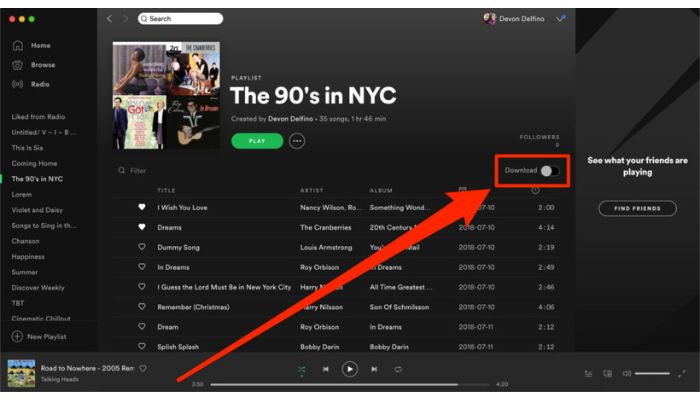700x400 pixels.
Task: Toggle the Download switch on
Action: pos(550,171)
